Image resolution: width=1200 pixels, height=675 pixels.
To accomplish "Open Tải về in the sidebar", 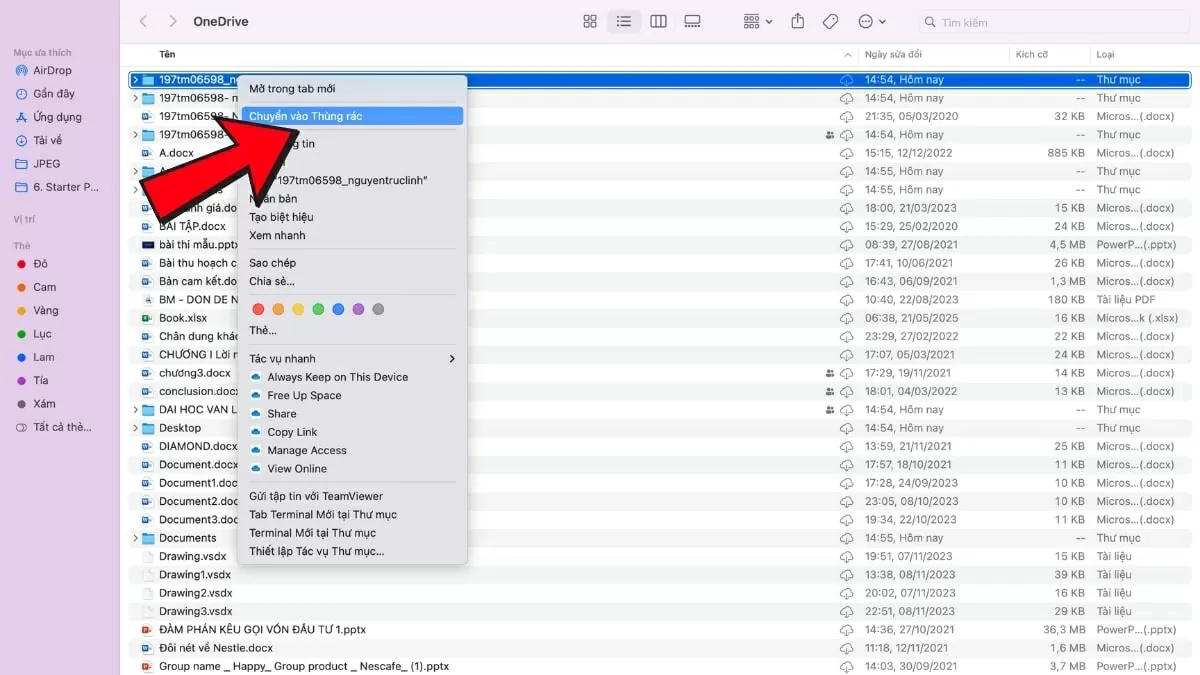I will tap(47, 141).
